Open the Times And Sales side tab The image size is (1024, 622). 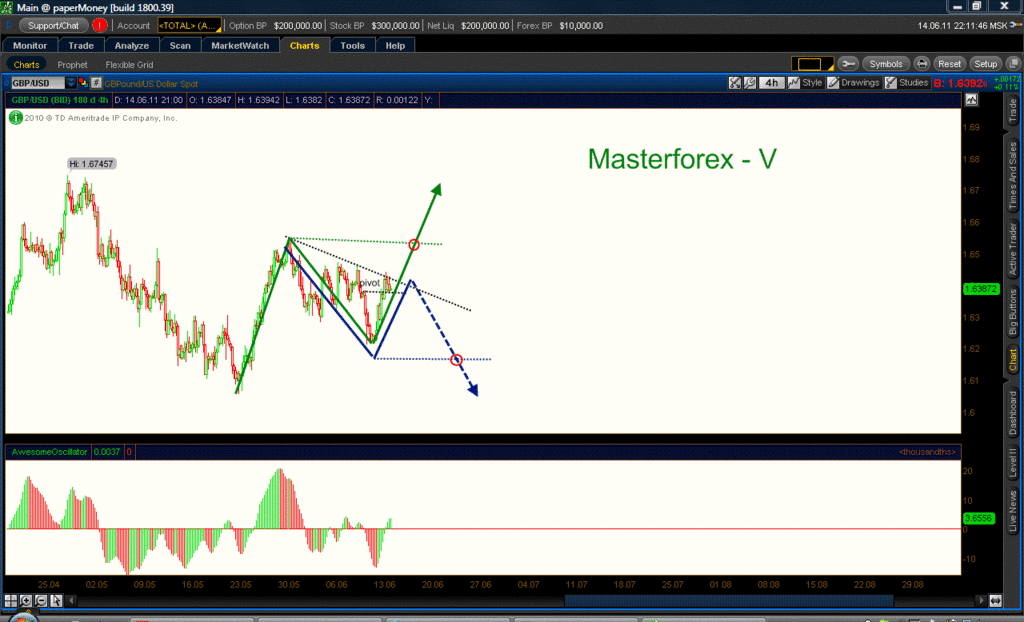pos(1013,176)
